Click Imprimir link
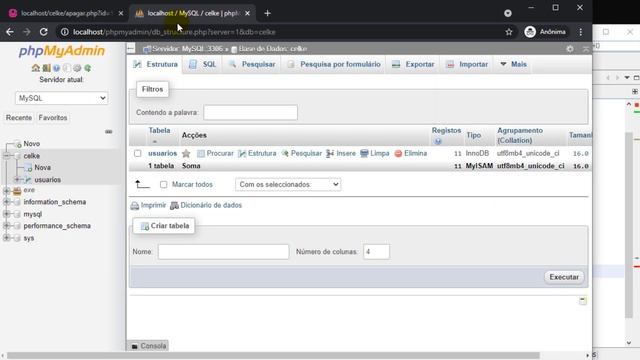The image size is (640, 360). point(148,205)
